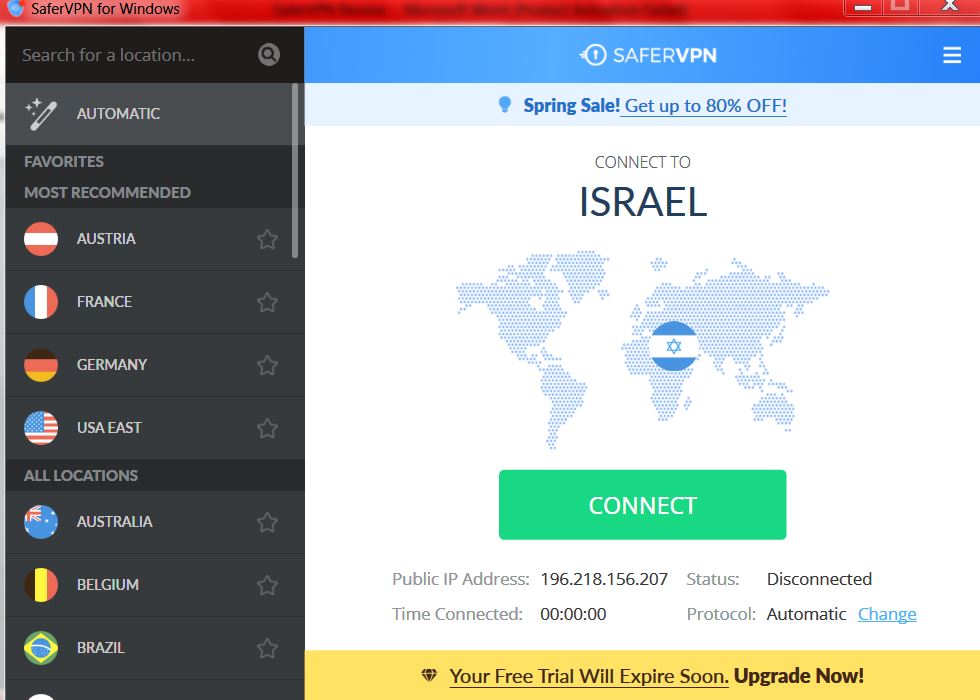980x700 pixels.
Task: Click the France flag icon
Action: [x=41, y=302]
